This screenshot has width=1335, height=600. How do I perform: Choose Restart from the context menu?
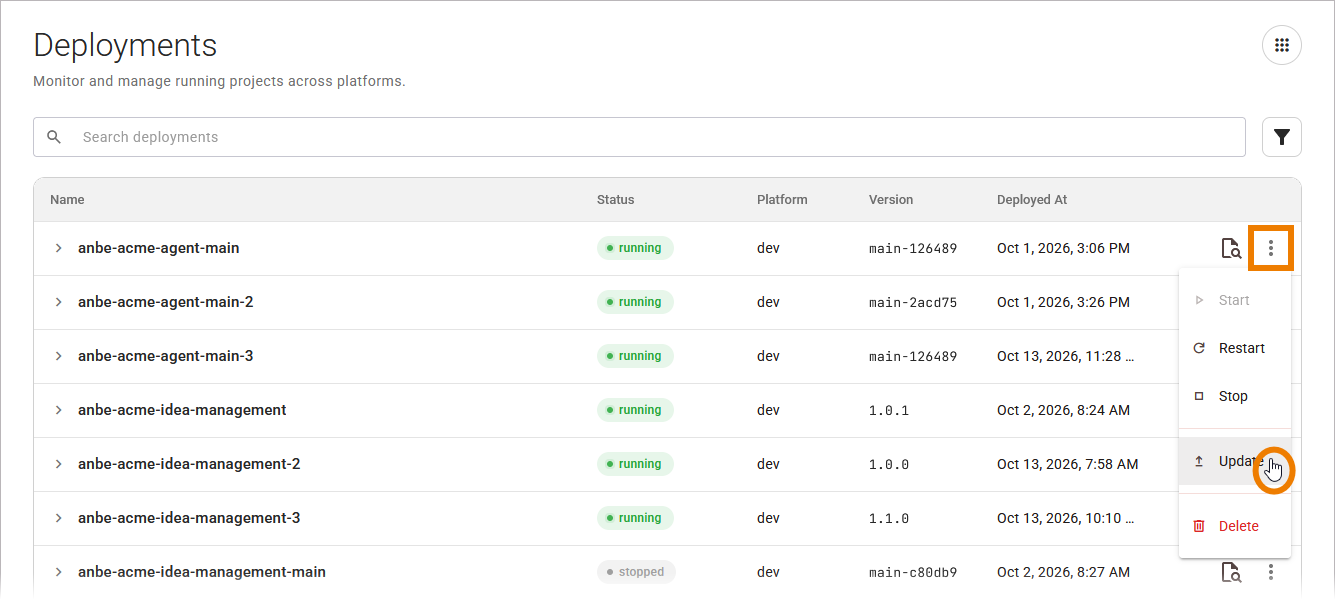(x=1235, y=348)
